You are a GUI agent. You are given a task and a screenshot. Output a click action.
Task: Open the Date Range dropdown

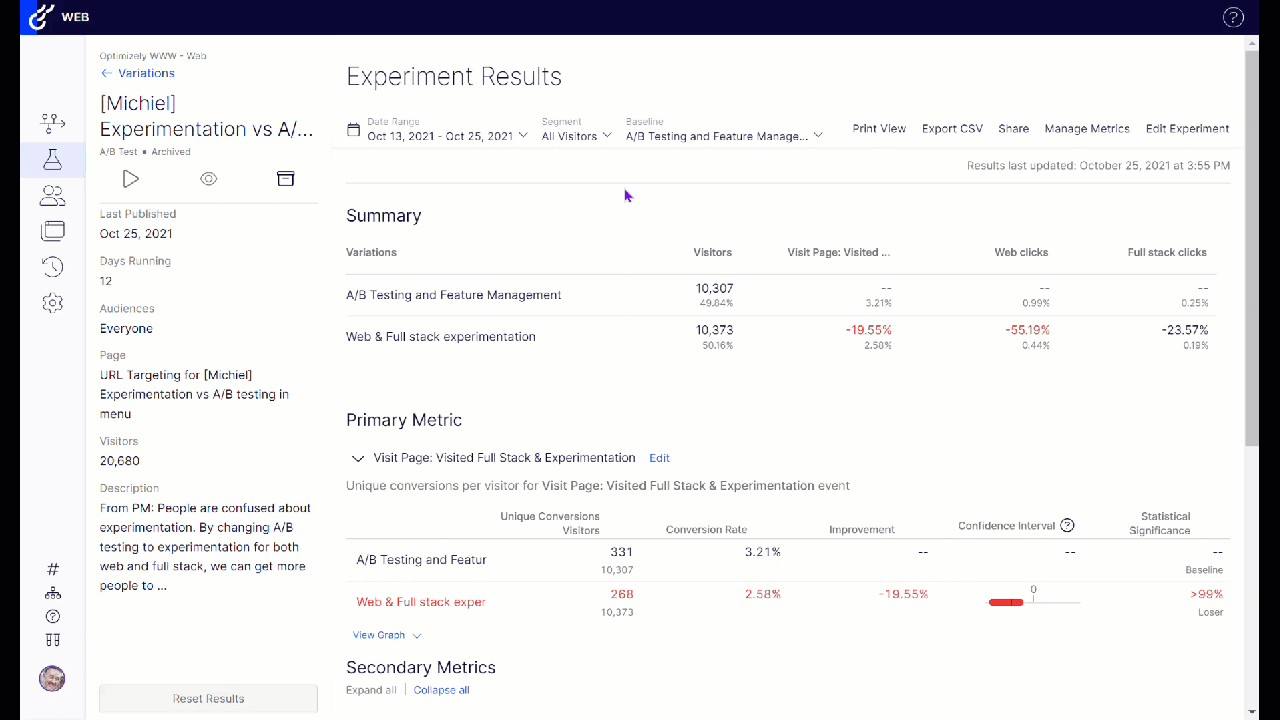[447, 135]
